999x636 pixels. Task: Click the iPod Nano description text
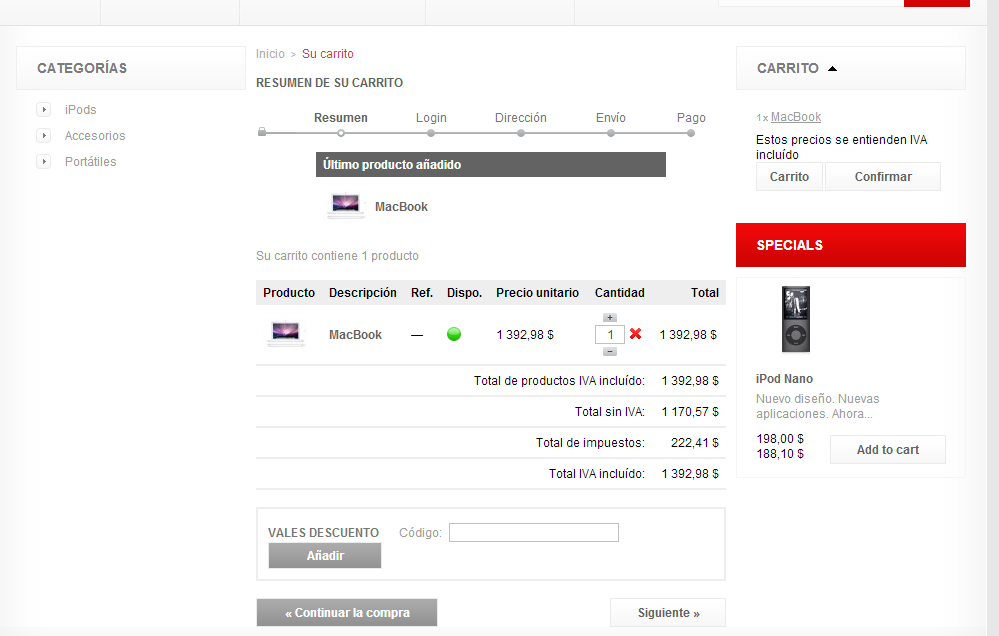tap(817, 406)
